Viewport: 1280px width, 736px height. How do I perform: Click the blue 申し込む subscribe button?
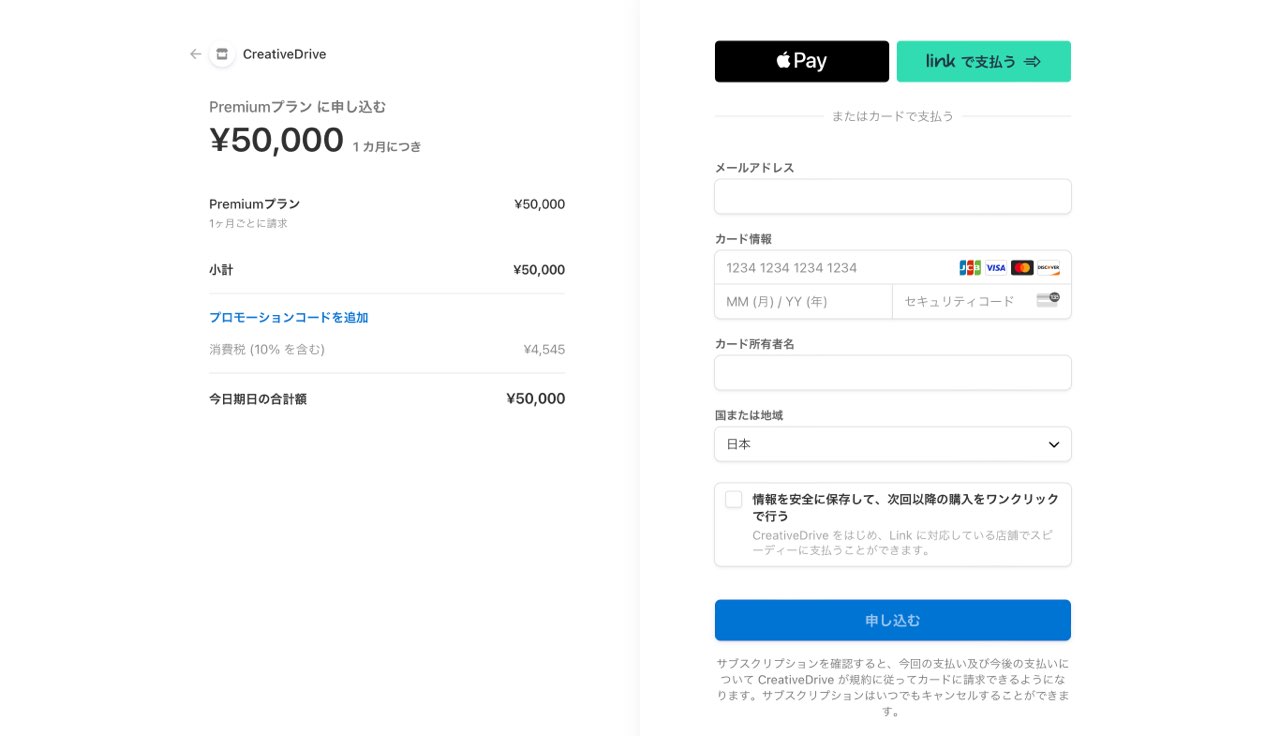click(892, 620)
